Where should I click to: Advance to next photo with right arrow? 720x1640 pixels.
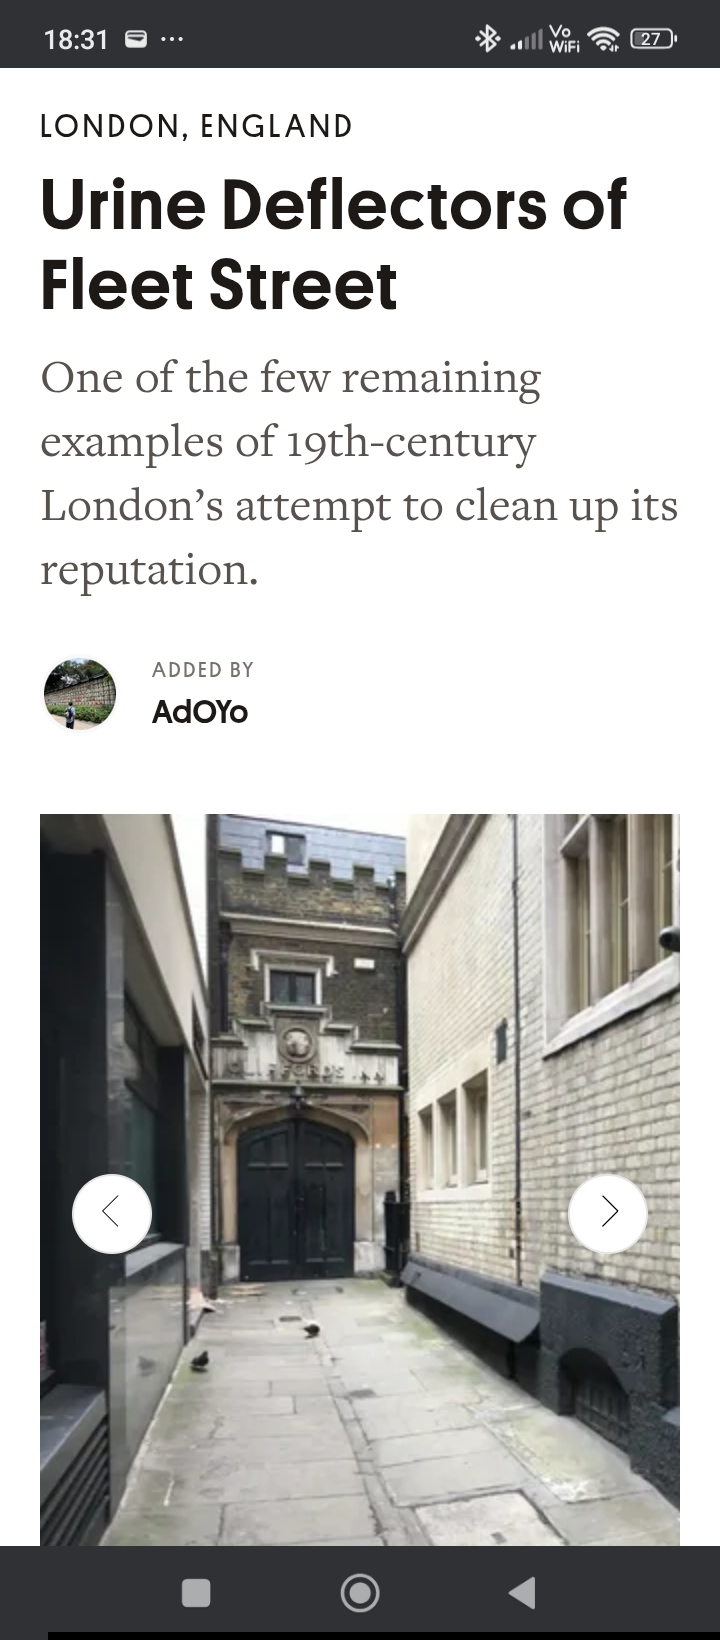[608, 1213]
